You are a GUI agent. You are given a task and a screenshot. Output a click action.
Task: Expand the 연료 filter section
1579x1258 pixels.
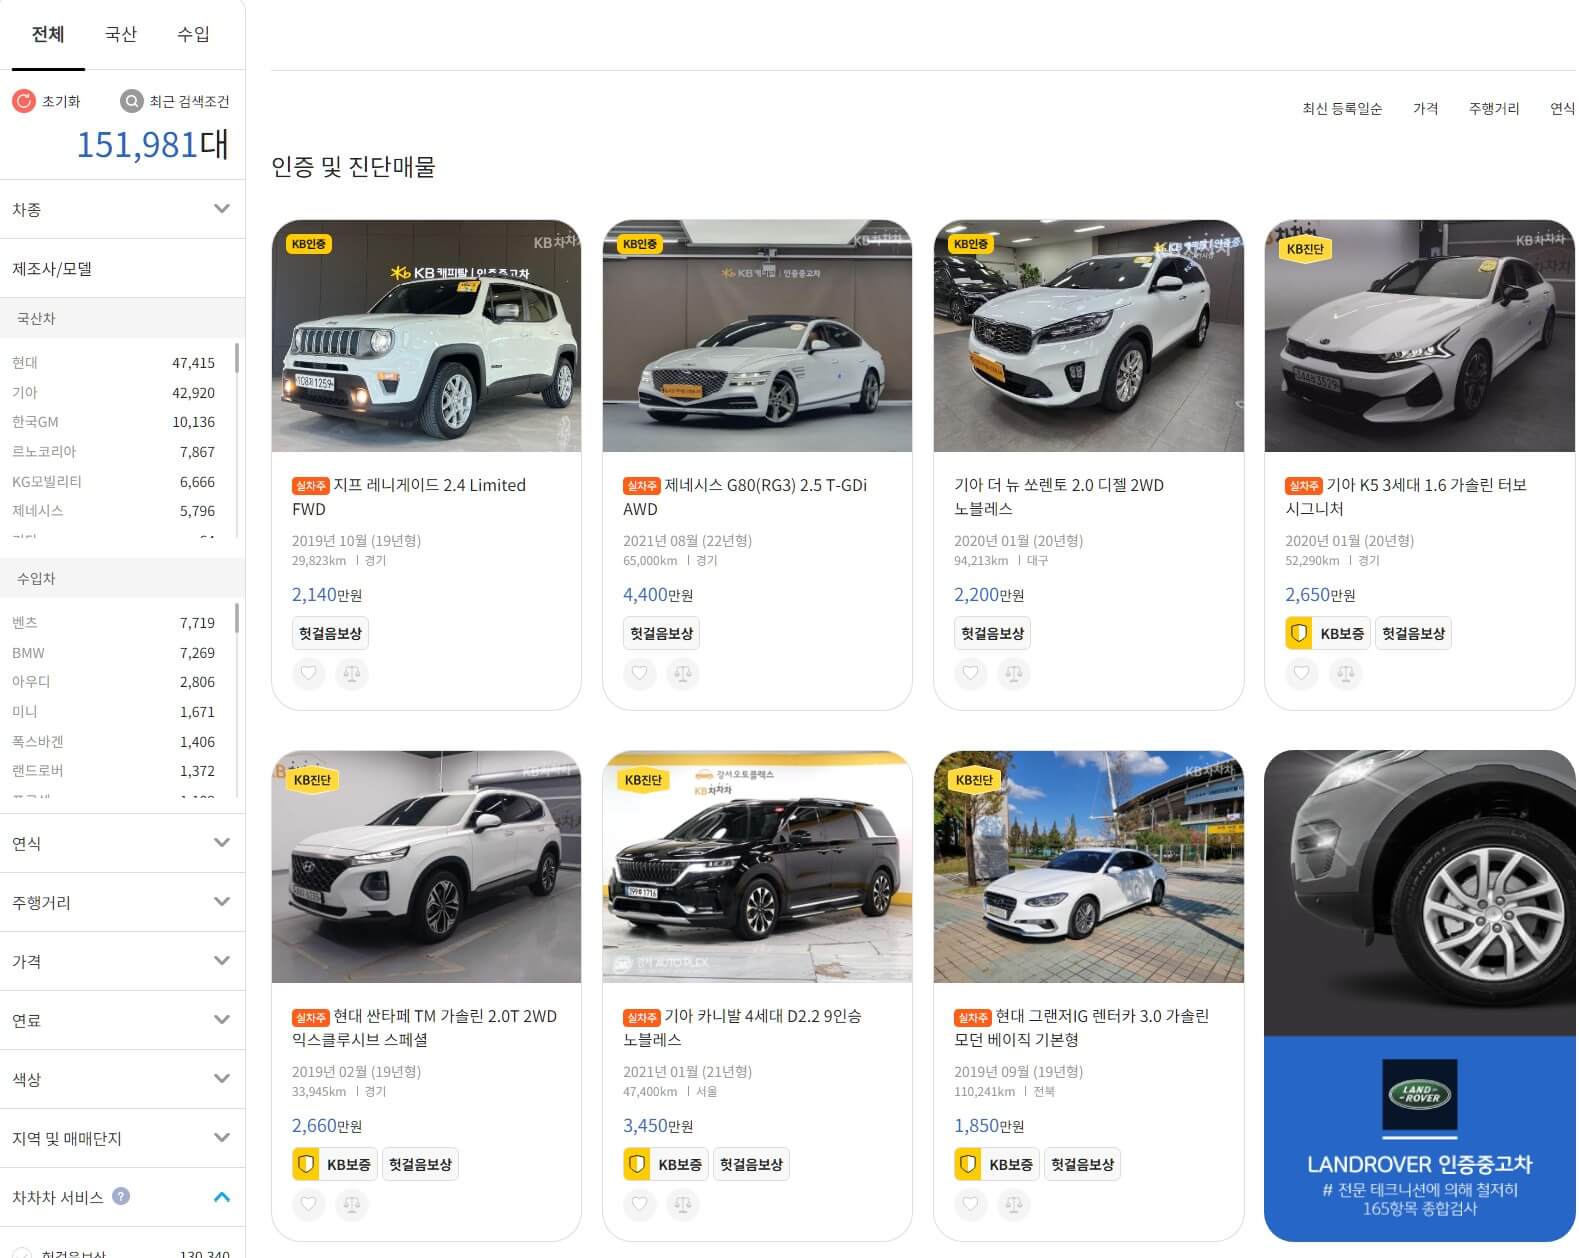(x=122, y=1020)
